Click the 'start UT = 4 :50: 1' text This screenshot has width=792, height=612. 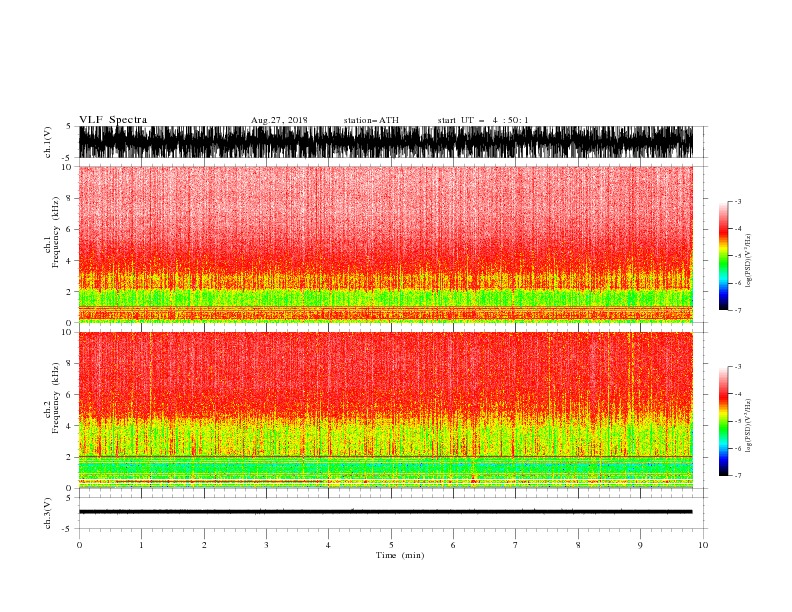pyautogui.click(x=482, y=120)
